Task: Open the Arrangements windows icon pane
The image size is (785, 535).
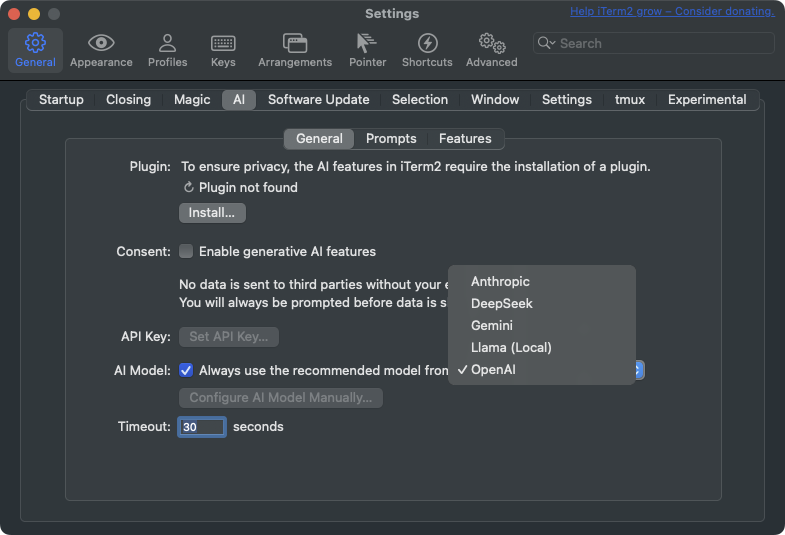Action: tap(295, 43)
